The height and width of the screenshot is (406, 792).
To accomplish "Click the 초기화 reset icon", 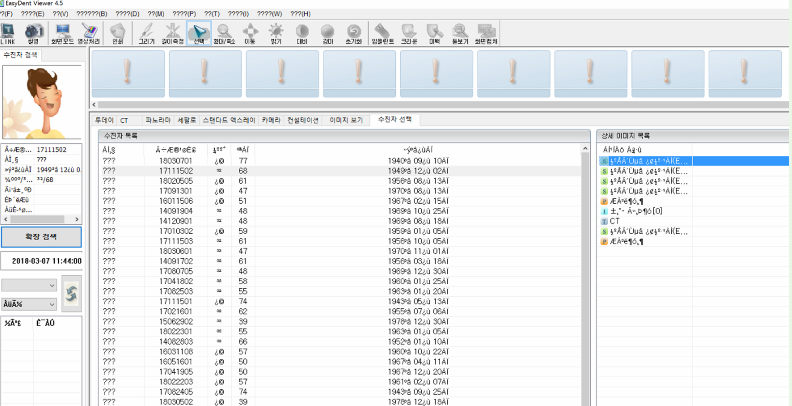I will (x=353, y=34).
